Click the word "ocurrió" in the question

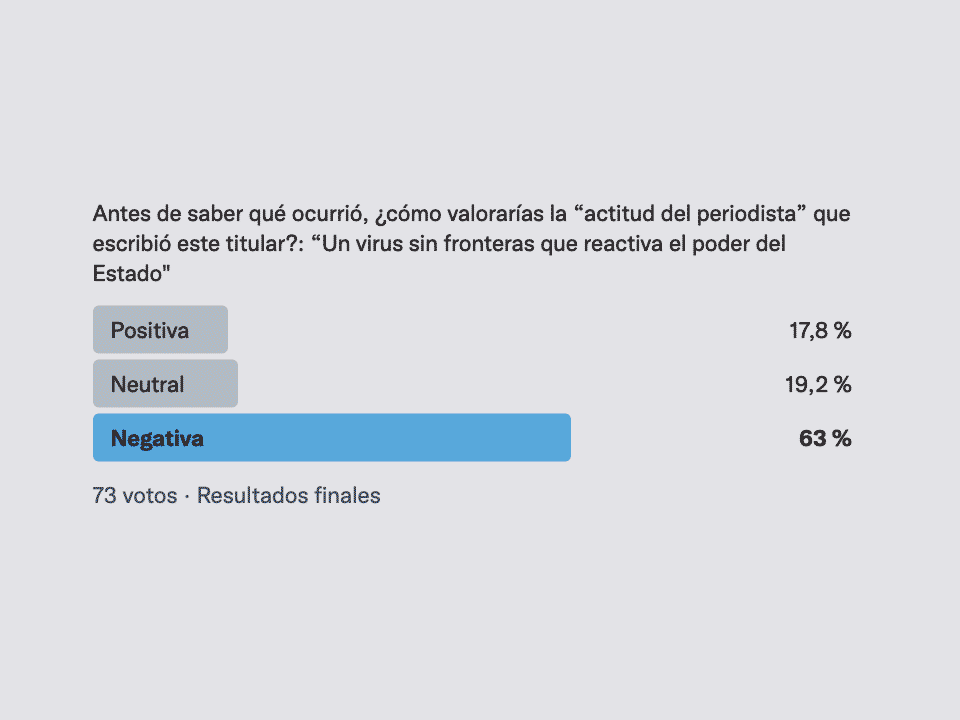(x=329, y=214)
